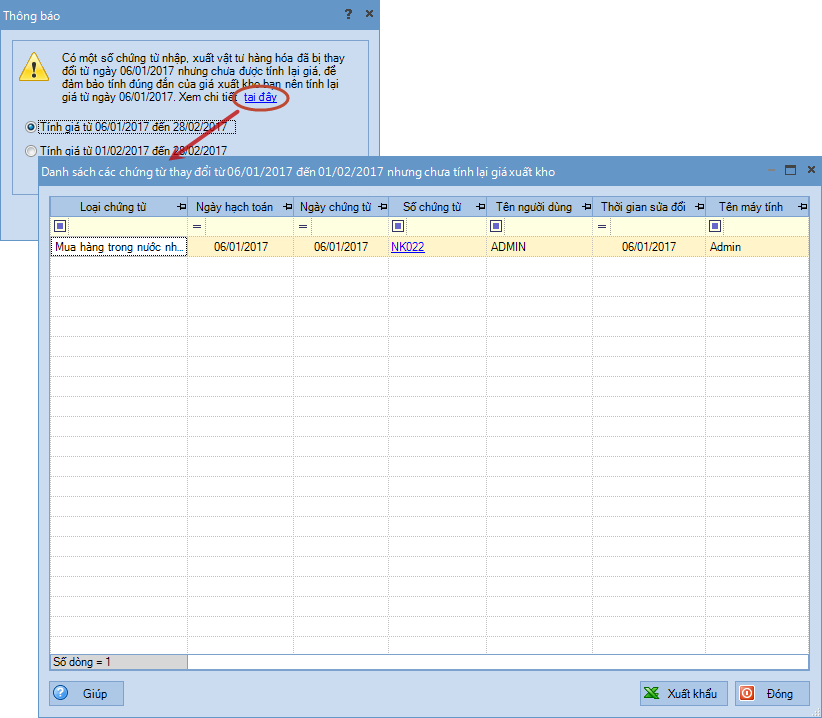Click the 'Số dòng = 1' summary cell
Image resolution: width=822 pixels, height=718 pixels.
119,662
